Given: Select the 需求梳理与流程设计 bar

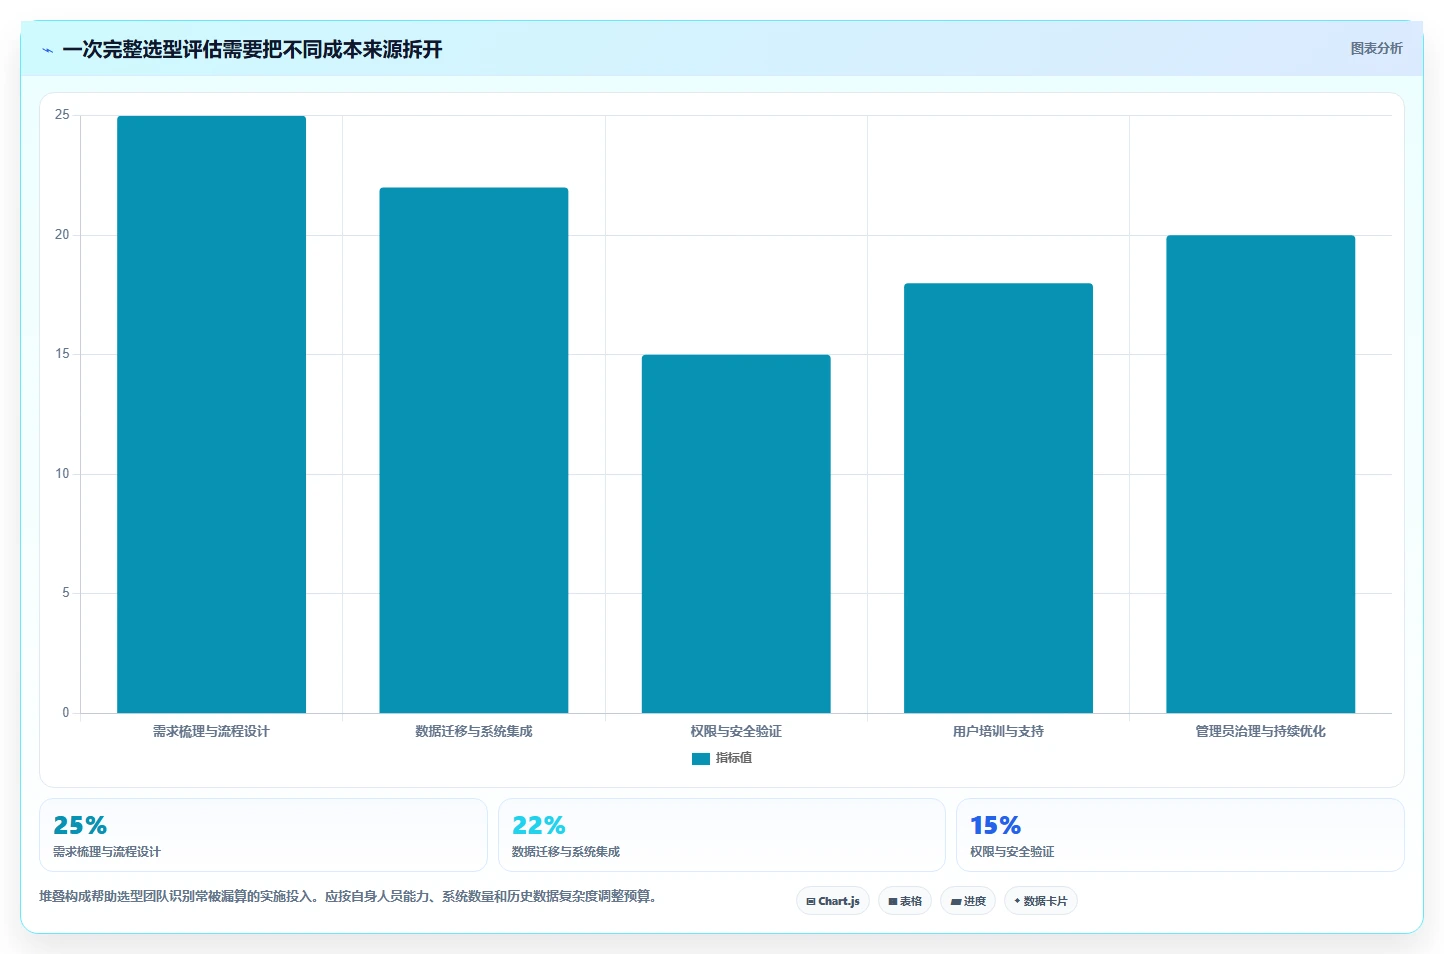Looking at the screenshot, I should pyautogui.click(x=211, y=414).
